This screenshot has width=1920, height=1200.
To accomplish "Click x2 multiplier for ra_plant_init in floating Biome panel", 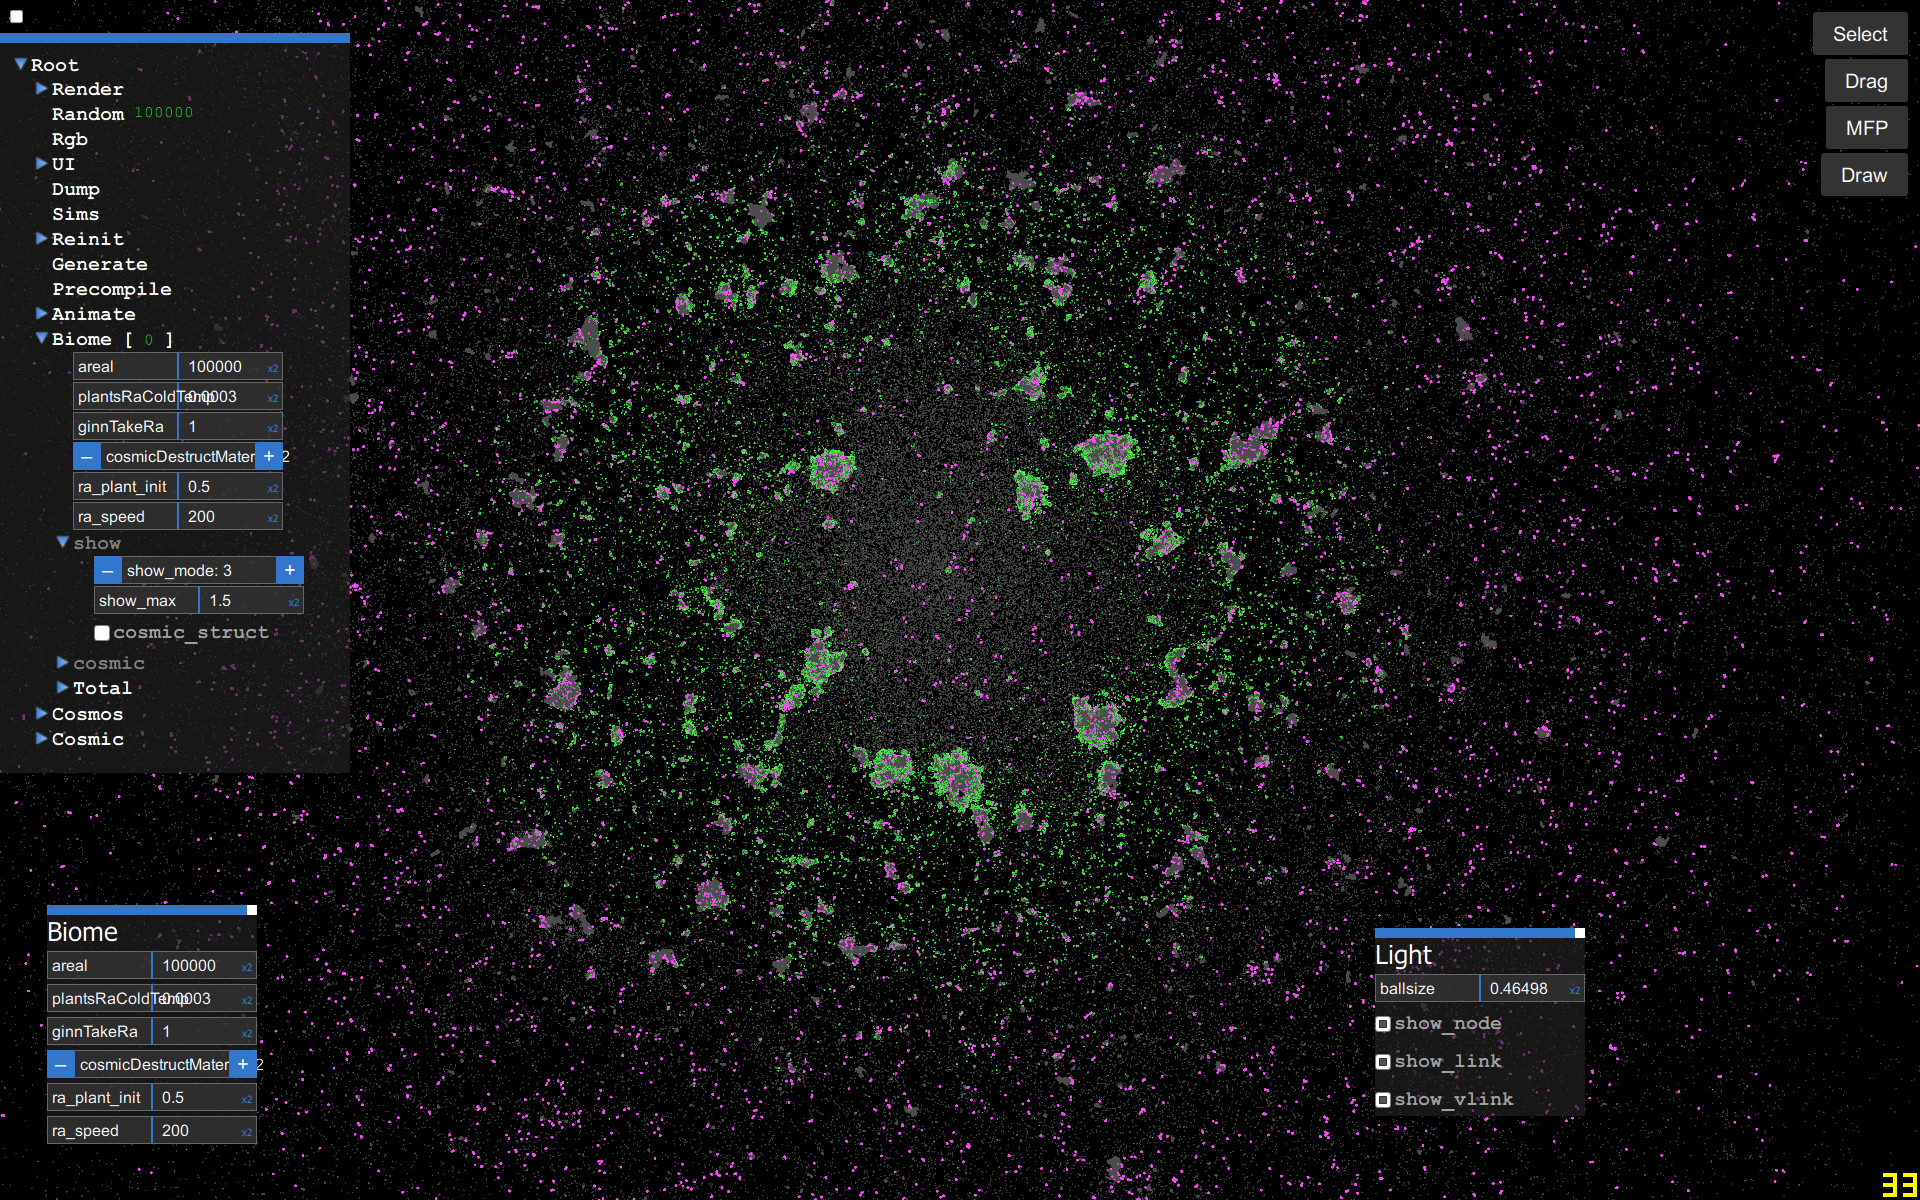I will coord(247,1099).
